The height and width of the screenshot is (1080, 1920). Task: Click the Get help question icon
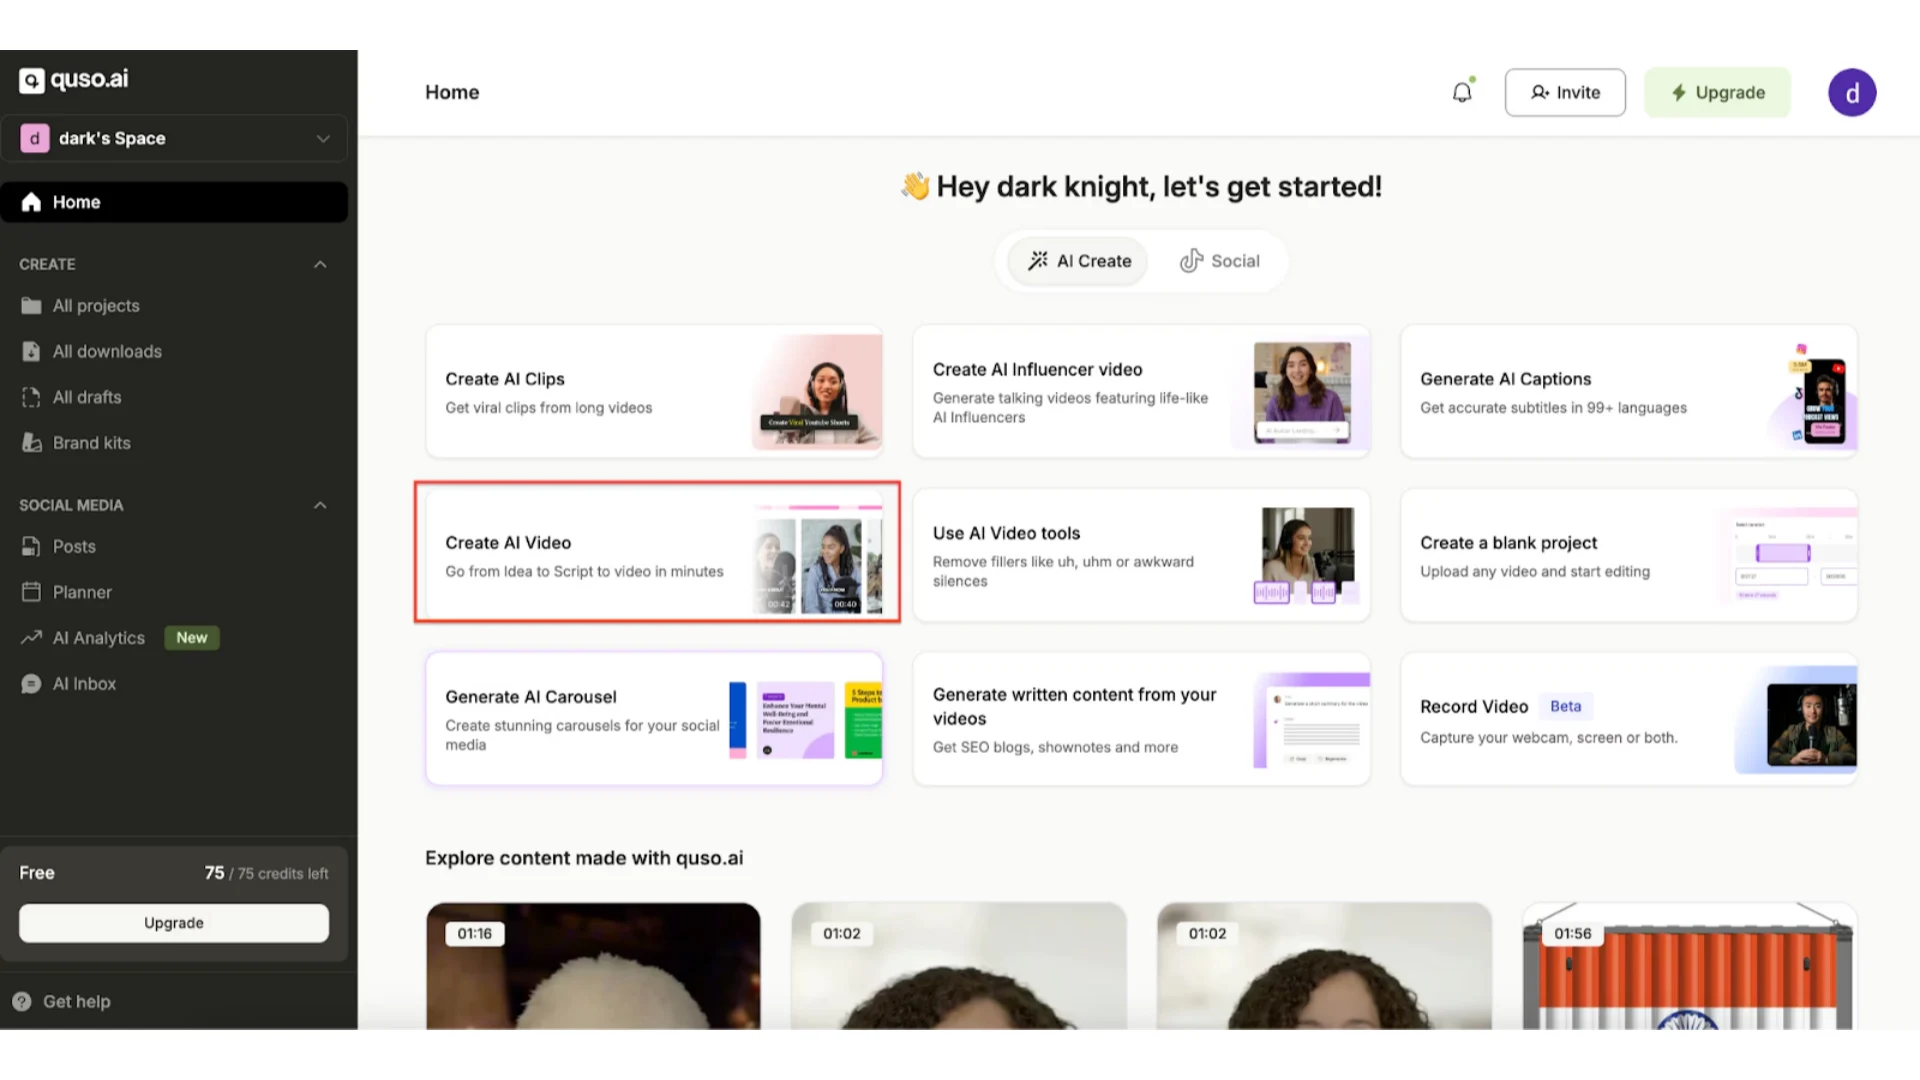click(x=22, y=1002)
